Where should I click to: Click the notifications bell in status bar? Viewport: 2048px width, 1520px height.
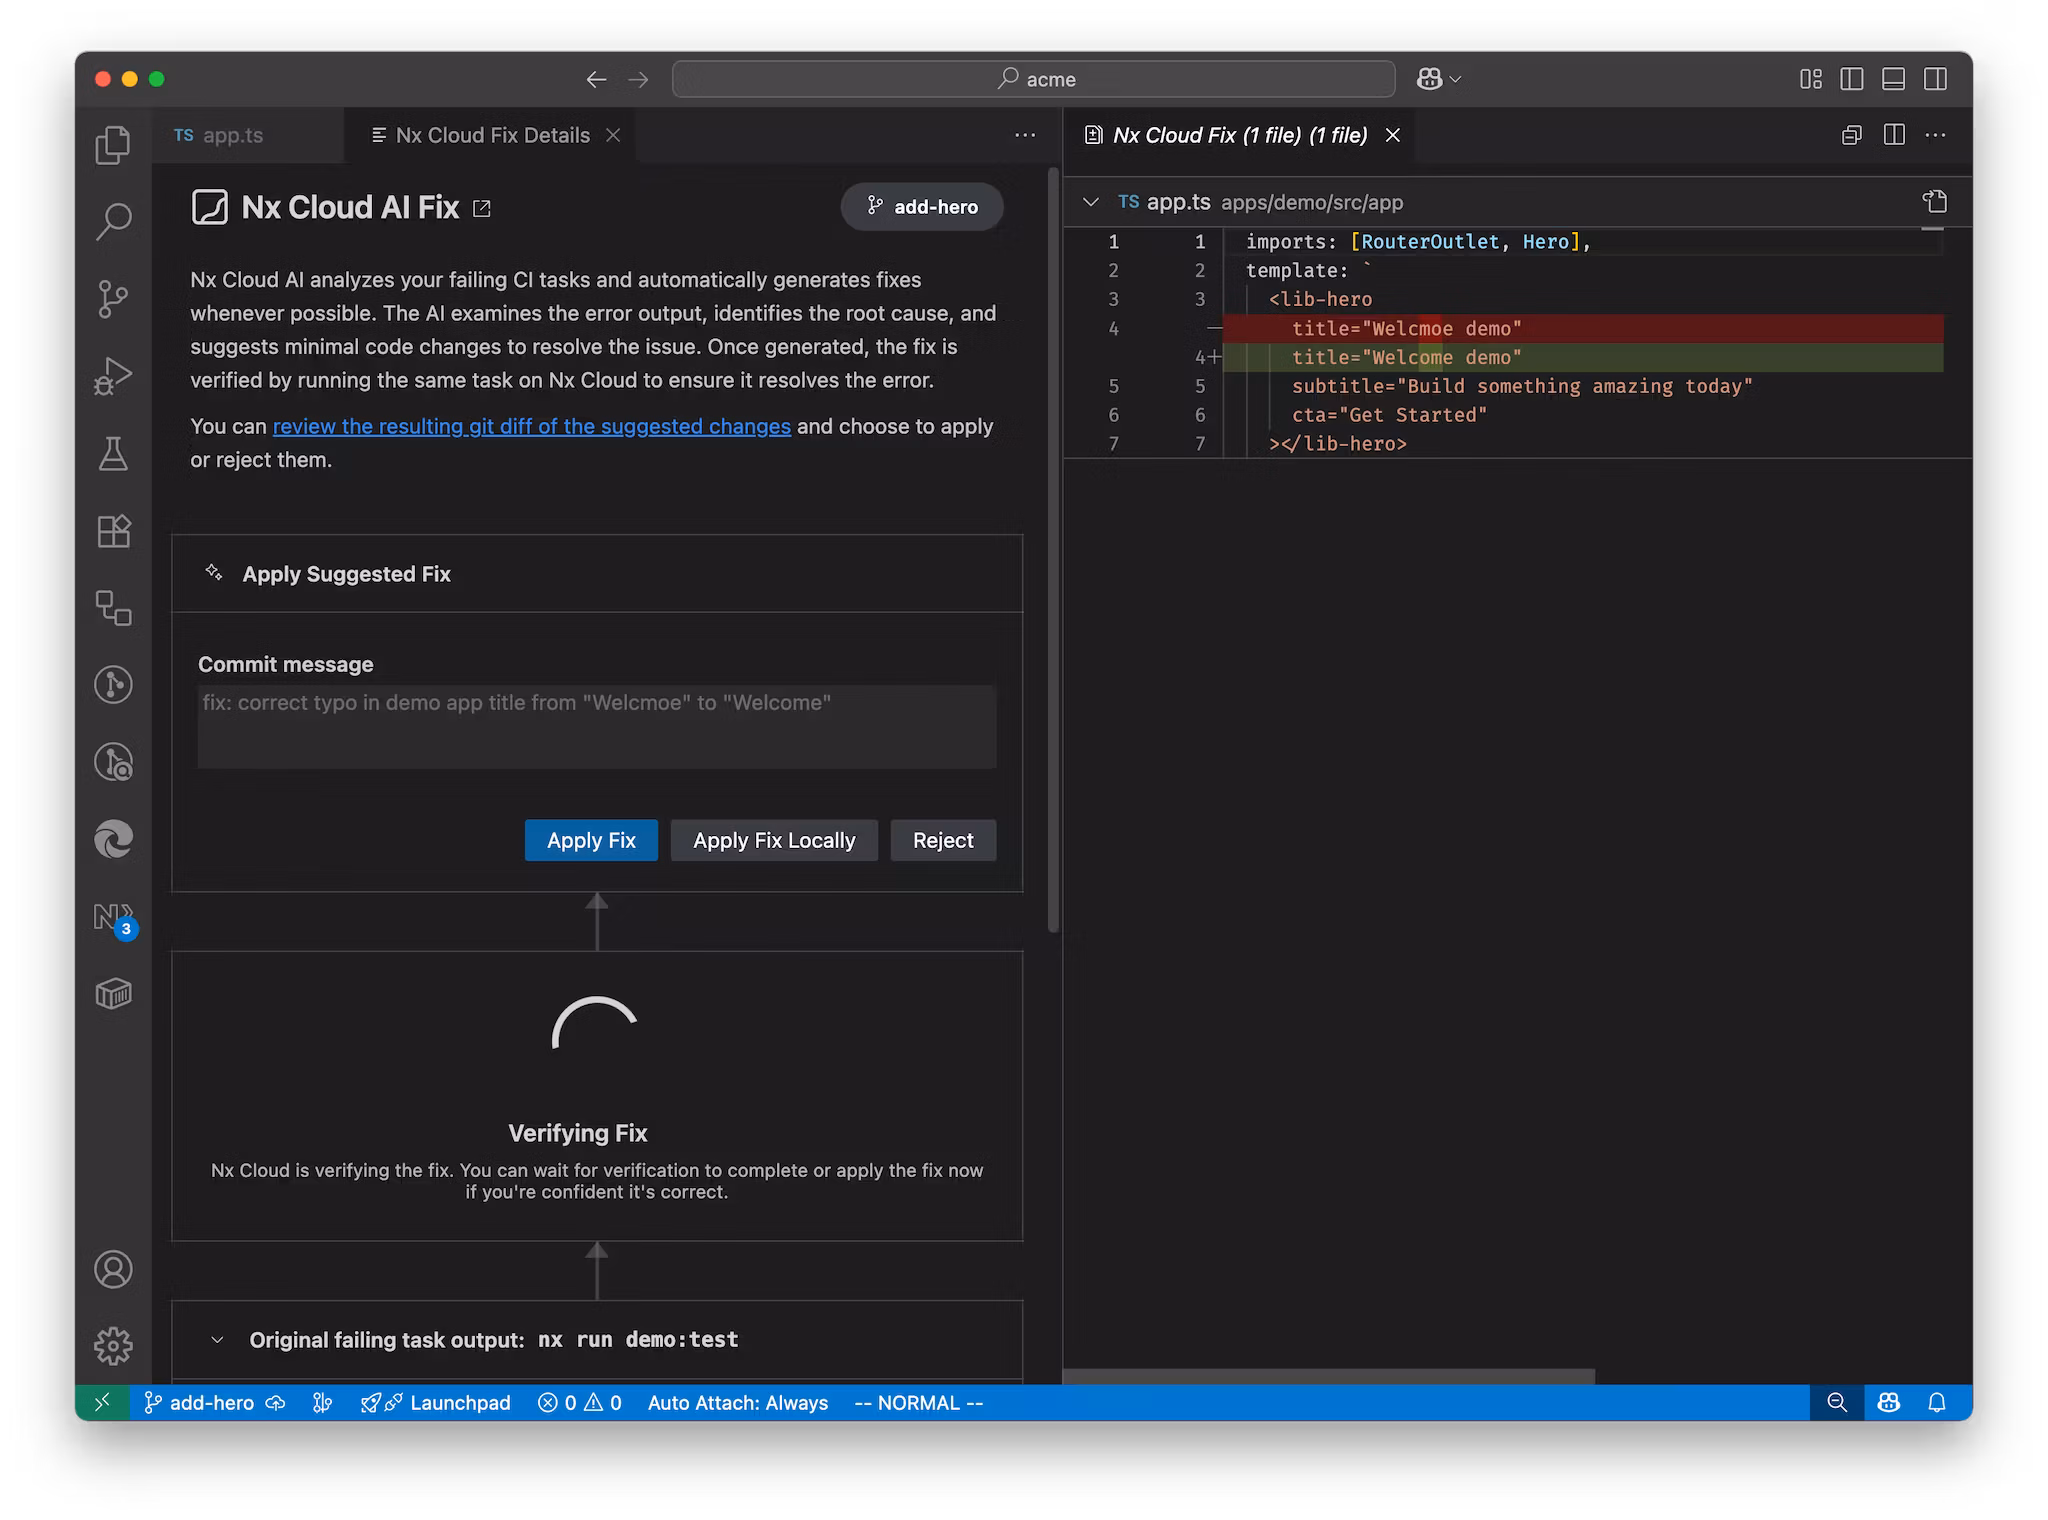pos(1936,1403)
